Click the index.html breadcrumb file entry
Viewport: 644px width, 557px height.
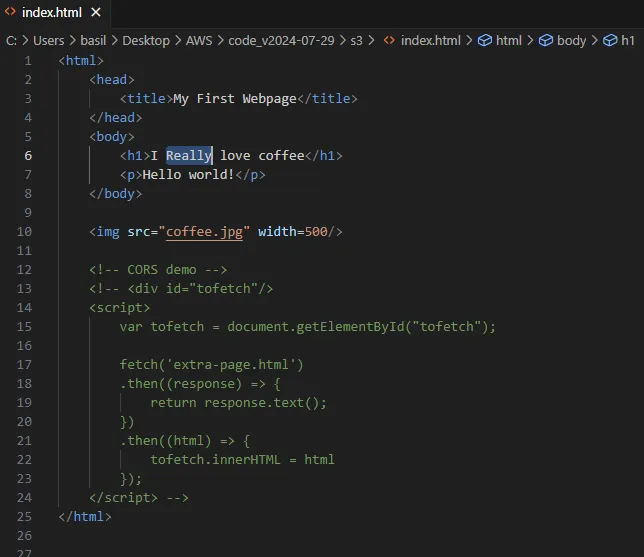[430, 40]
